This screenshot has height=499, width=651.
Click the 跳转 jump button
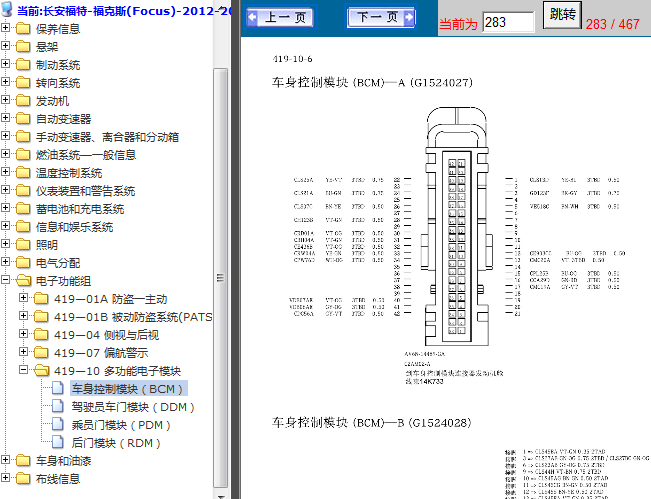pos(562,15)
